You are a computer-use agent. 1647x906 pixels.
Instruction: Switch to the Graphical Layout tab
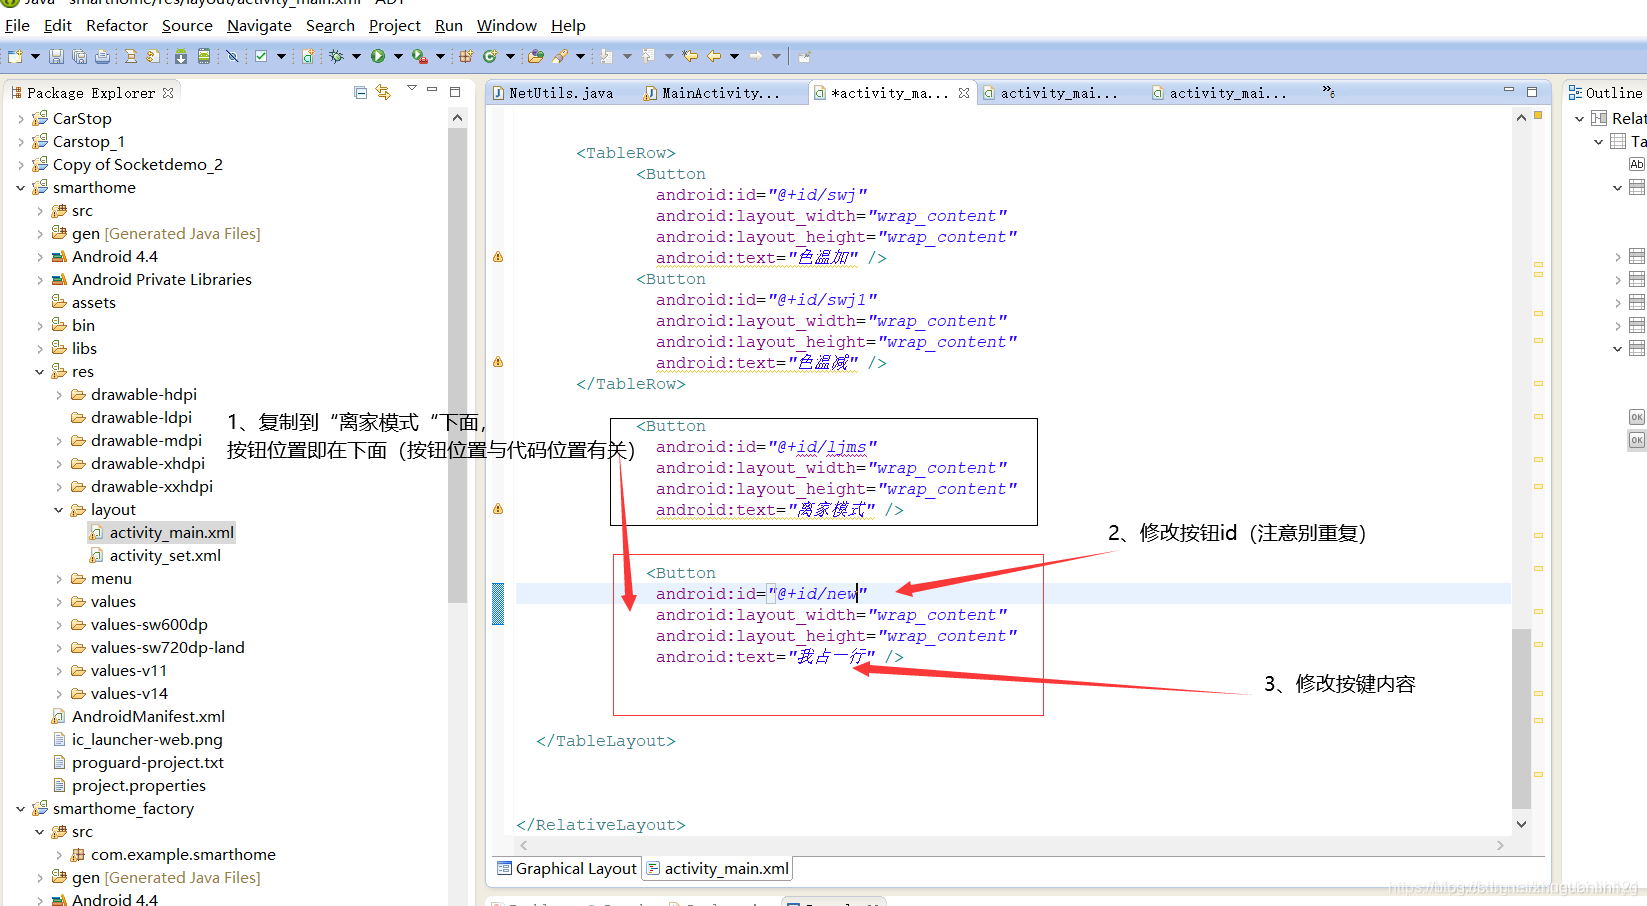(x=567, y=868)
